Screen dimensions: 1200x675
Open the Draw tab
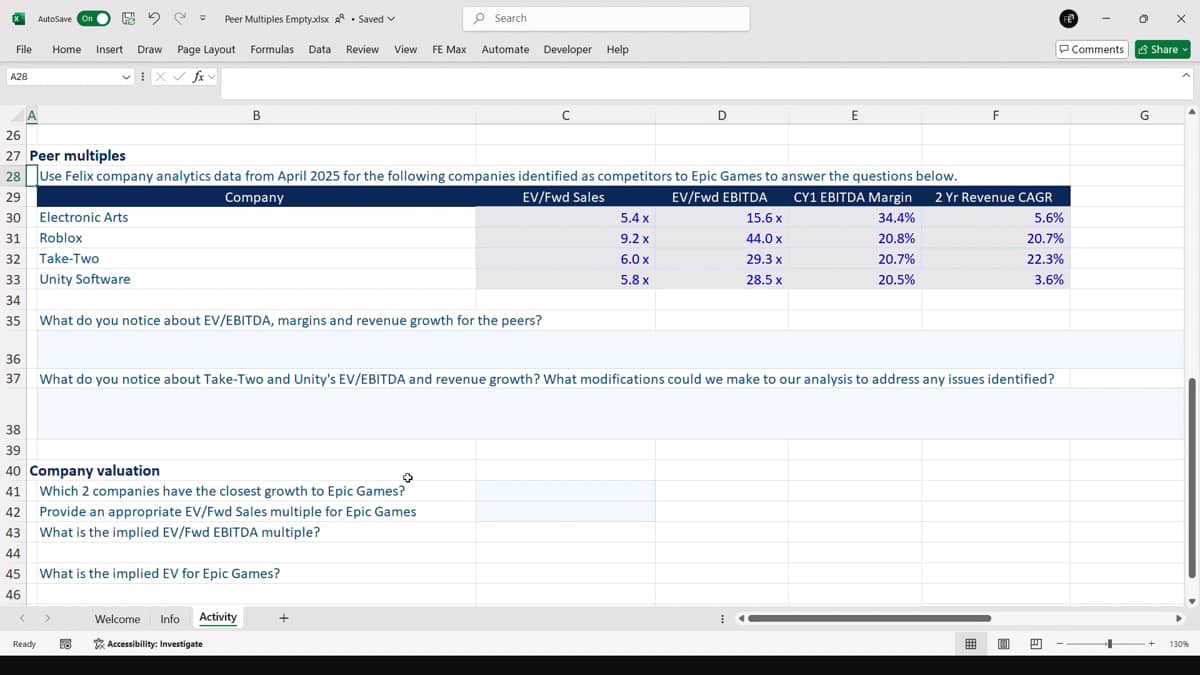[150, 49]
